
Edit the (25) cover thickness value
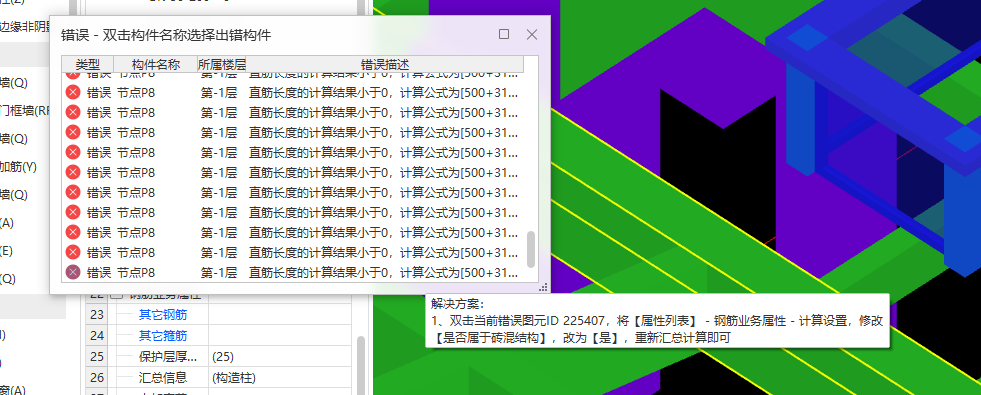[x=280, y=357]
